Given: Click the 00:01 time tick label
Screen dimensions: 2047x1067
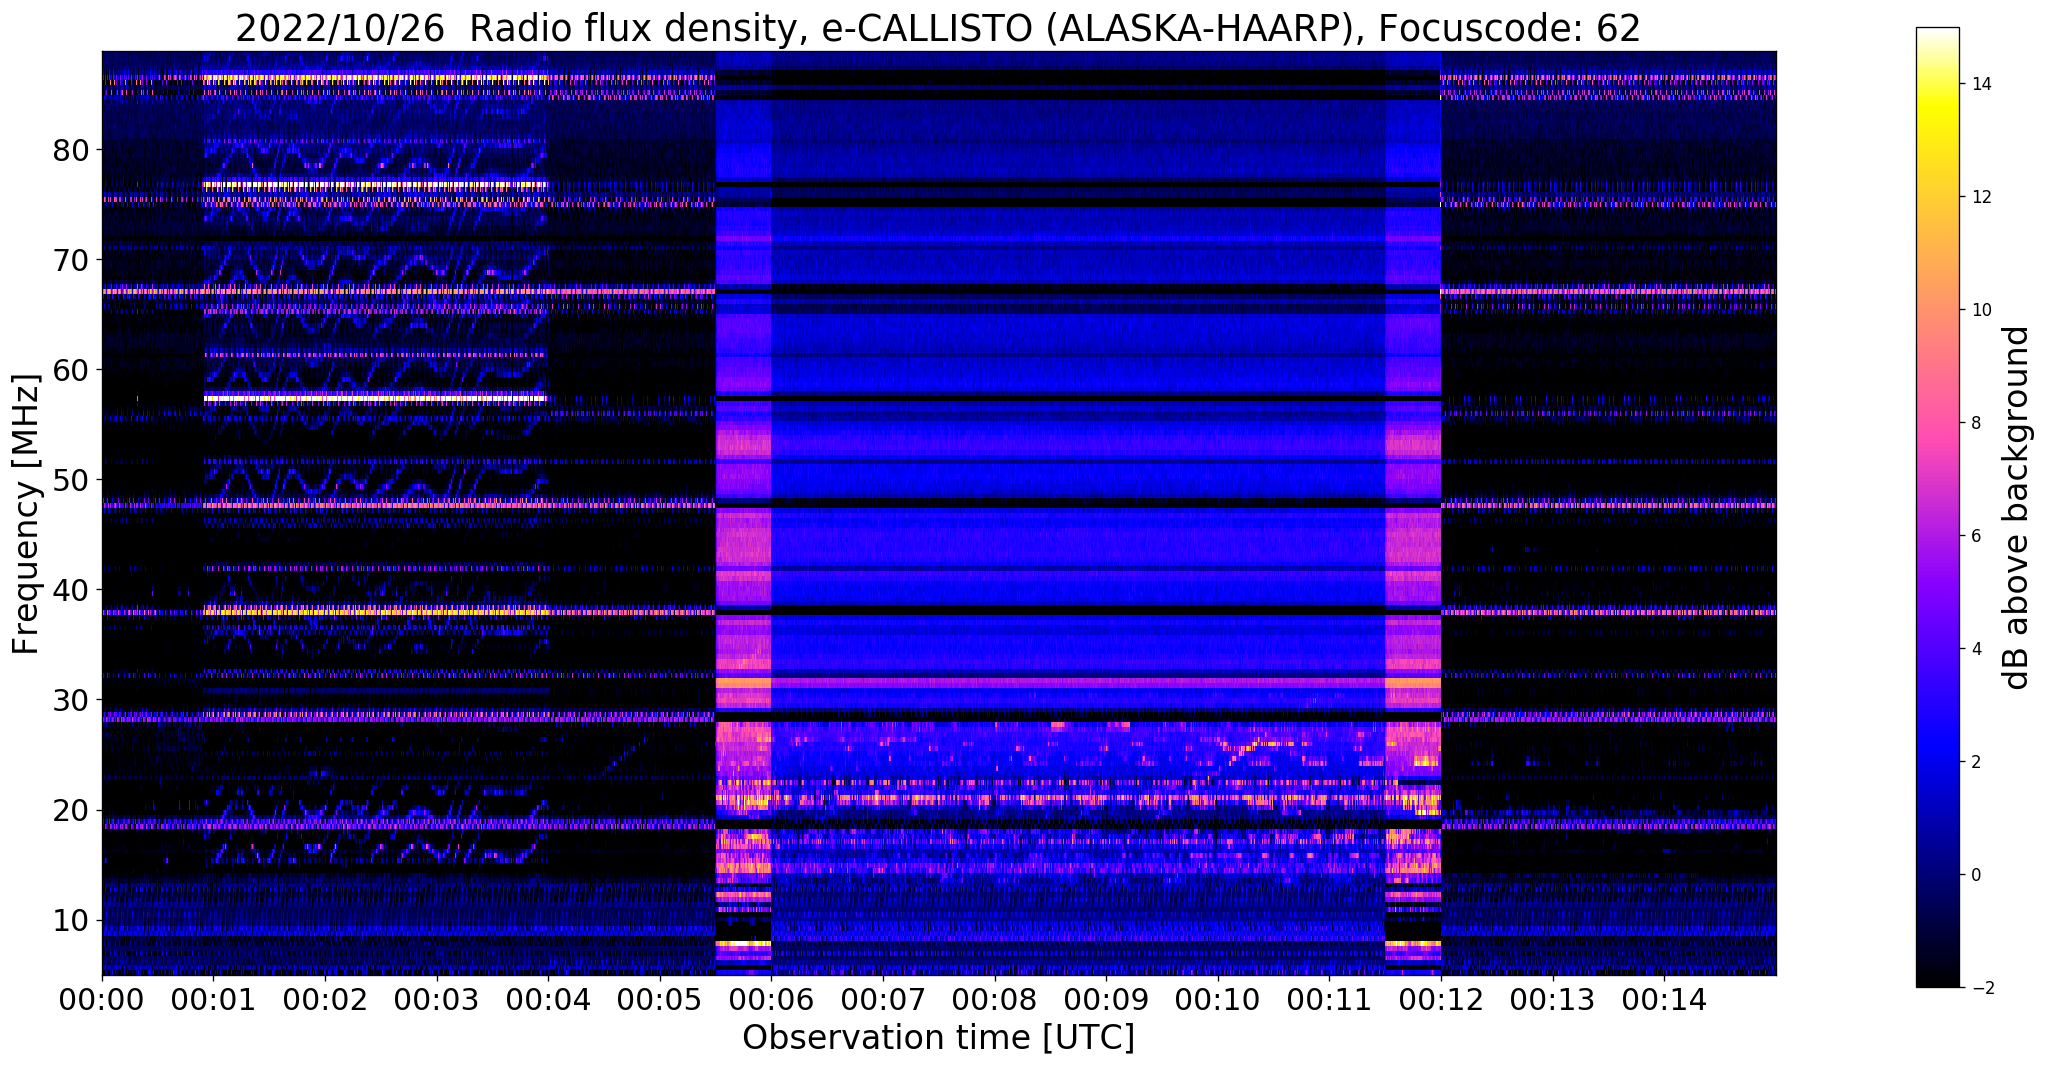Looking at the screenshot, I should 213,999.
